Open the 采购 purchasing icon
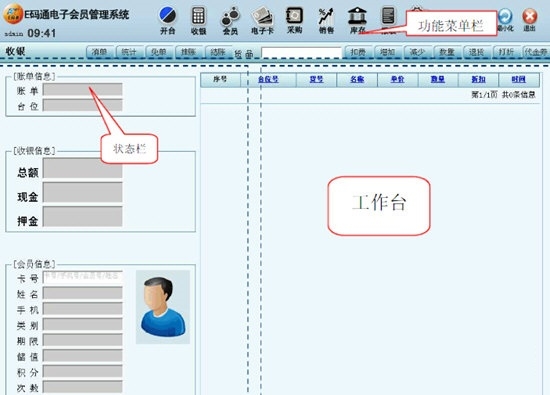Viewport: 550px width, 395px height. (x=294, y=16)
